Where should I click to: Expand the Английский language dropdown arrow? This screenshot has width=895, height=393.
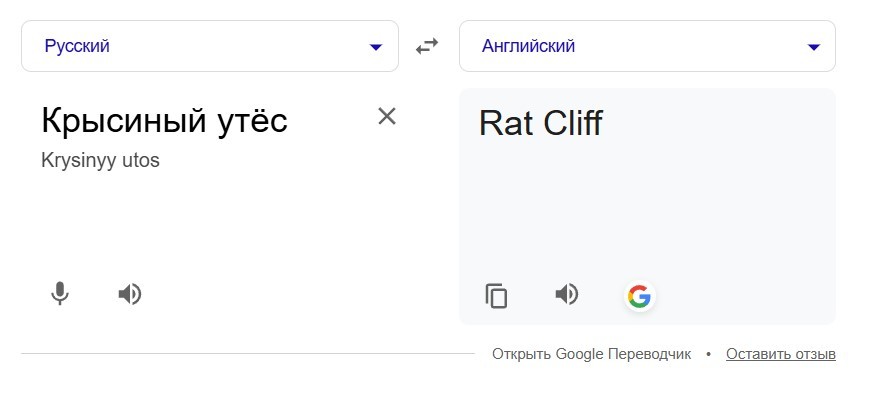(x=814, y=47)
